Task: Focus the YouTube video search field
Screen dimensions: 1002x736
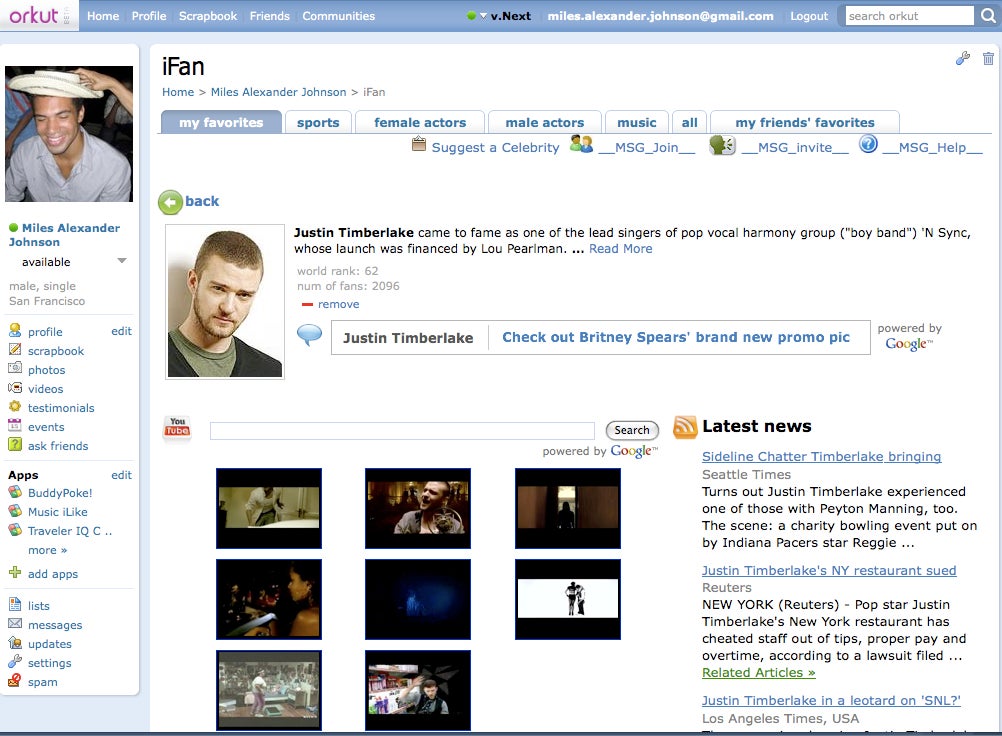Action: [402, 431]
